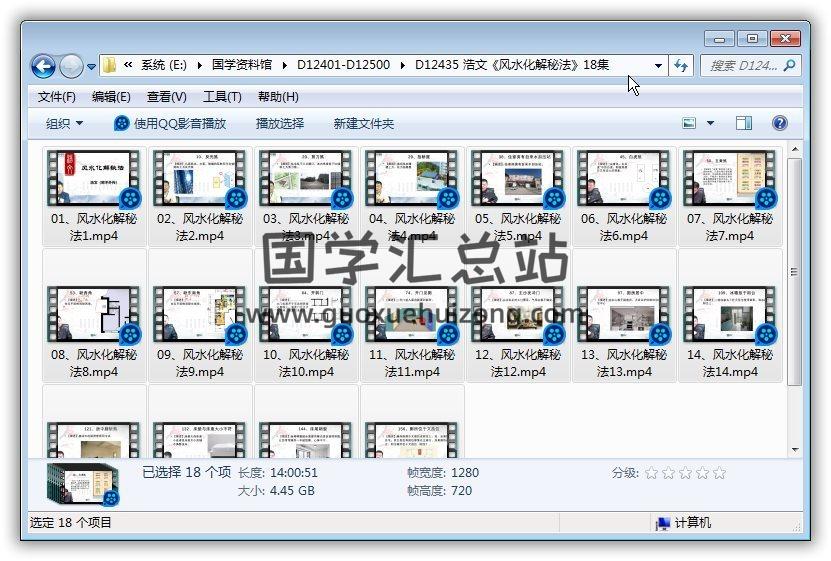Toggle the preview pane icon
The image size is (831, 561).
744,123
